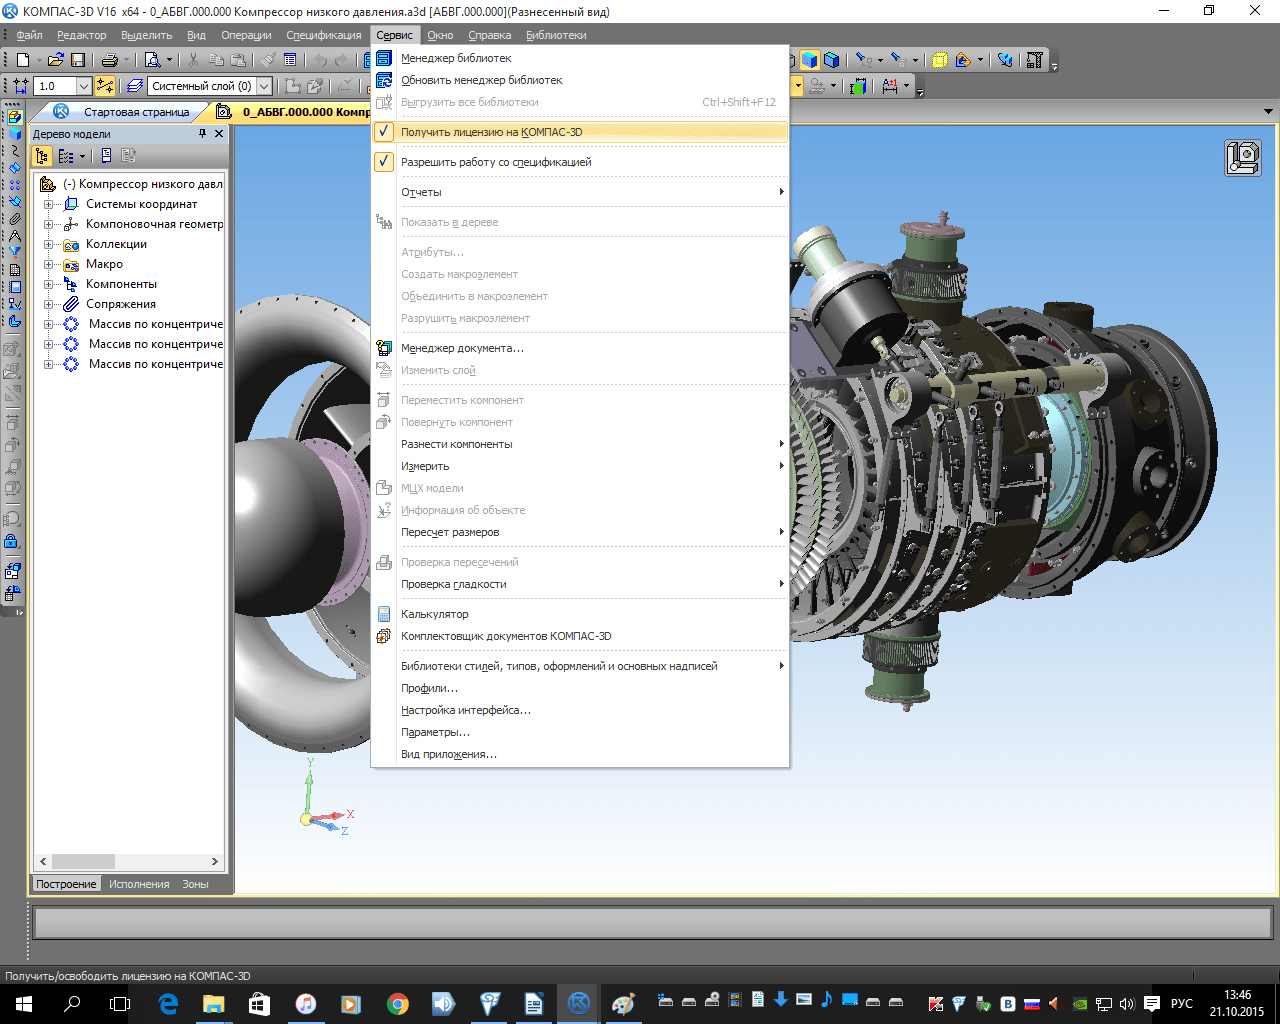The width and height of the screenshot is (1280, 1024).
Task: Open the Системный слой dropdown
Action: pos(264,86)
